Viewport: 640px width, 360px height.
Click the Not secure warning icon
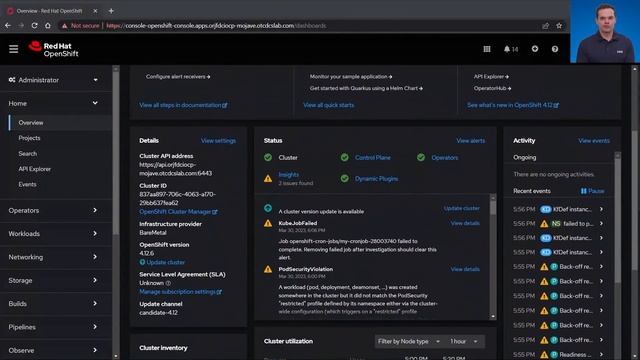coord(64,26)
